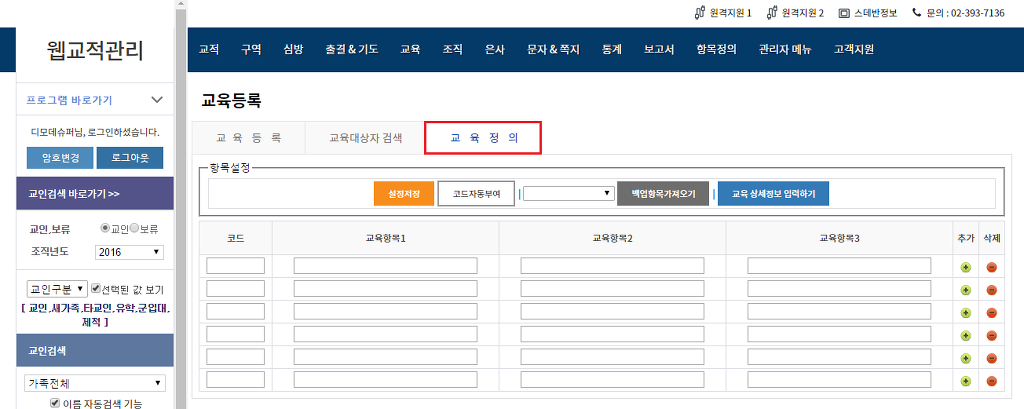Click sixth row's 교육항목1 input field
Screen dimensions: 1024x409
(x=385, y=380)
